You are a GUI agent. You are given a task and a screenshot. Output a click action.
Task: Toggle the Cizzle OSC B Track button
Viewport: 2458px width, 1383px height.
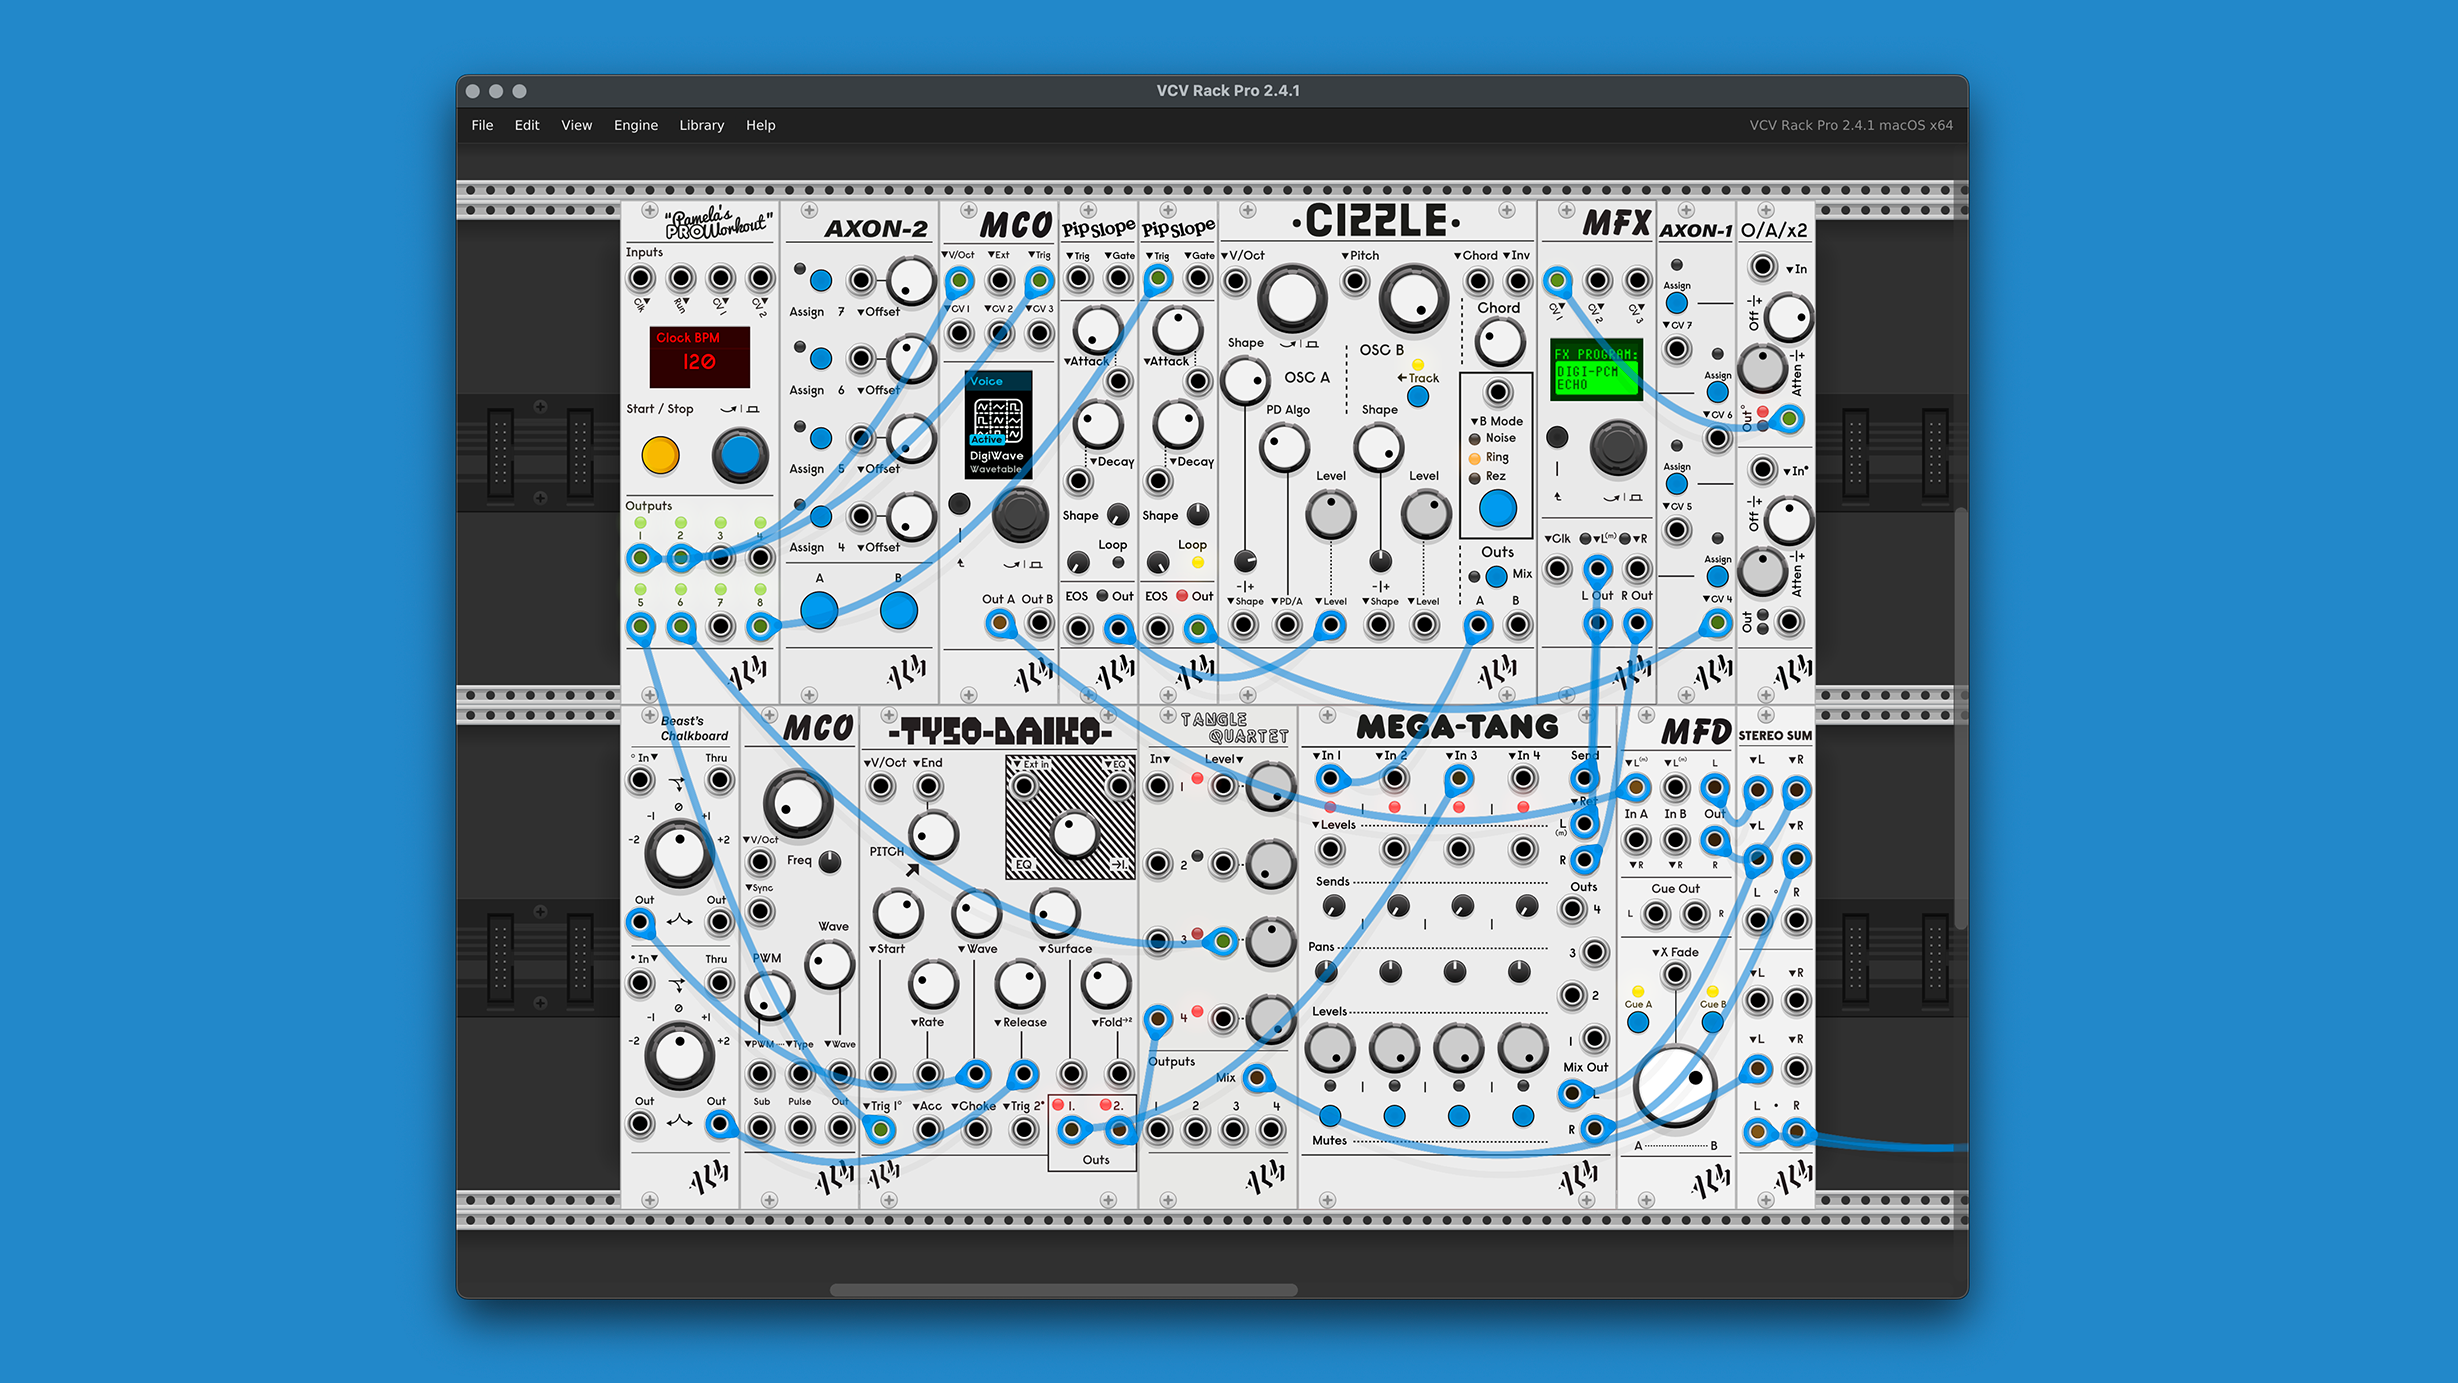pyautogui.click(x=1417, y=396)
